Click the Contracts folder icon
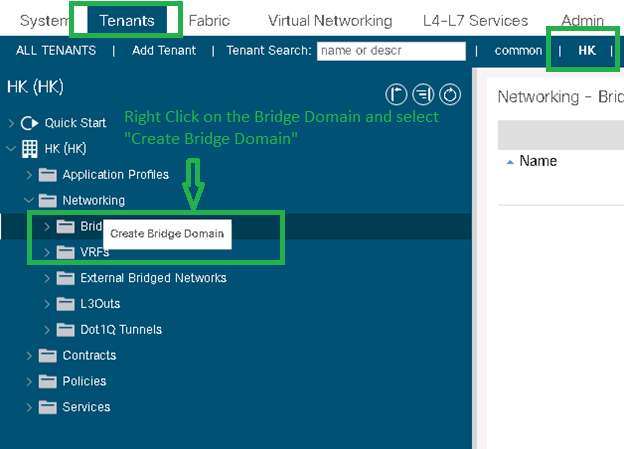The width and height of the screenshot is (624, 449). pos(47,356)
